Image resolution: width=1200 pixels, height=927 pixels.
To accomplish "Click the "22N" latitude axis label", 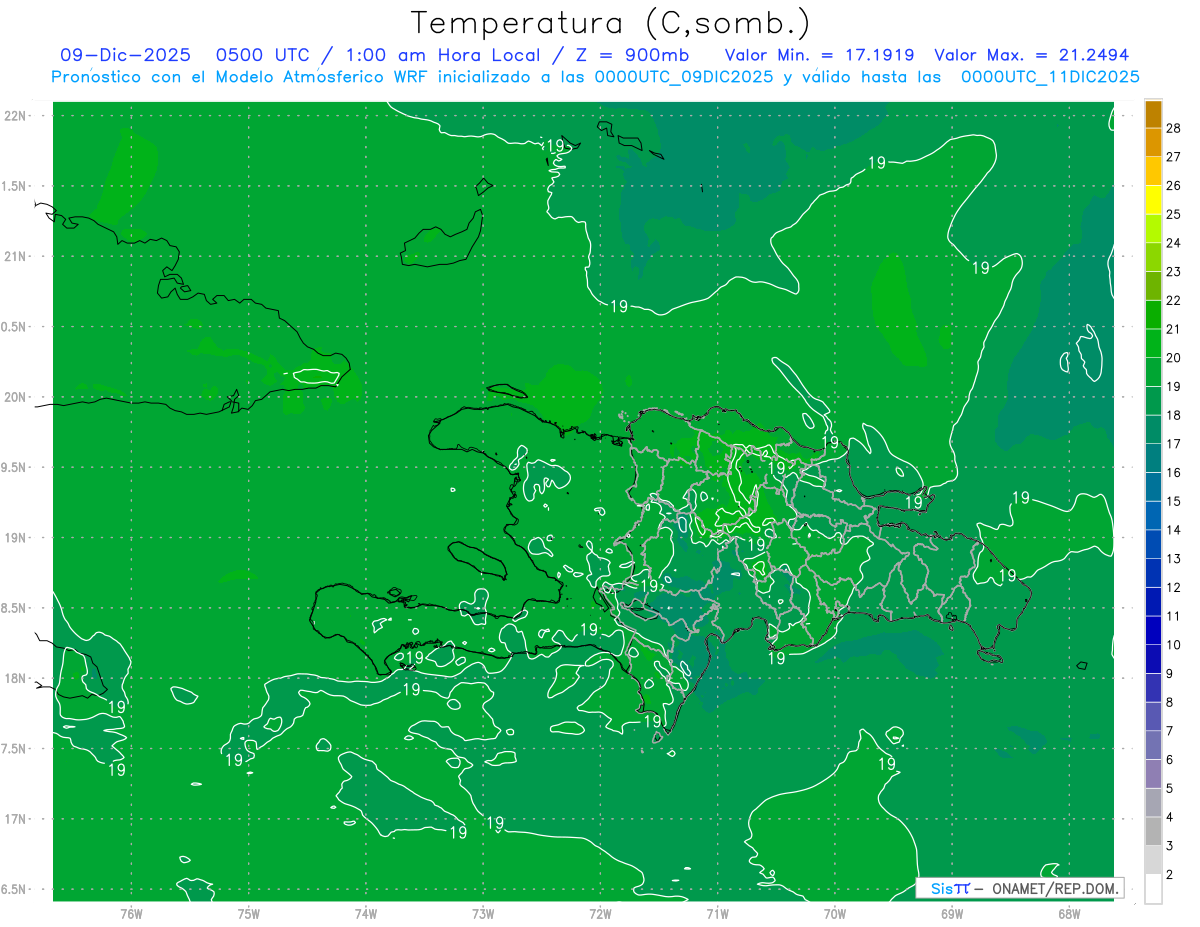I will (16, 116).
